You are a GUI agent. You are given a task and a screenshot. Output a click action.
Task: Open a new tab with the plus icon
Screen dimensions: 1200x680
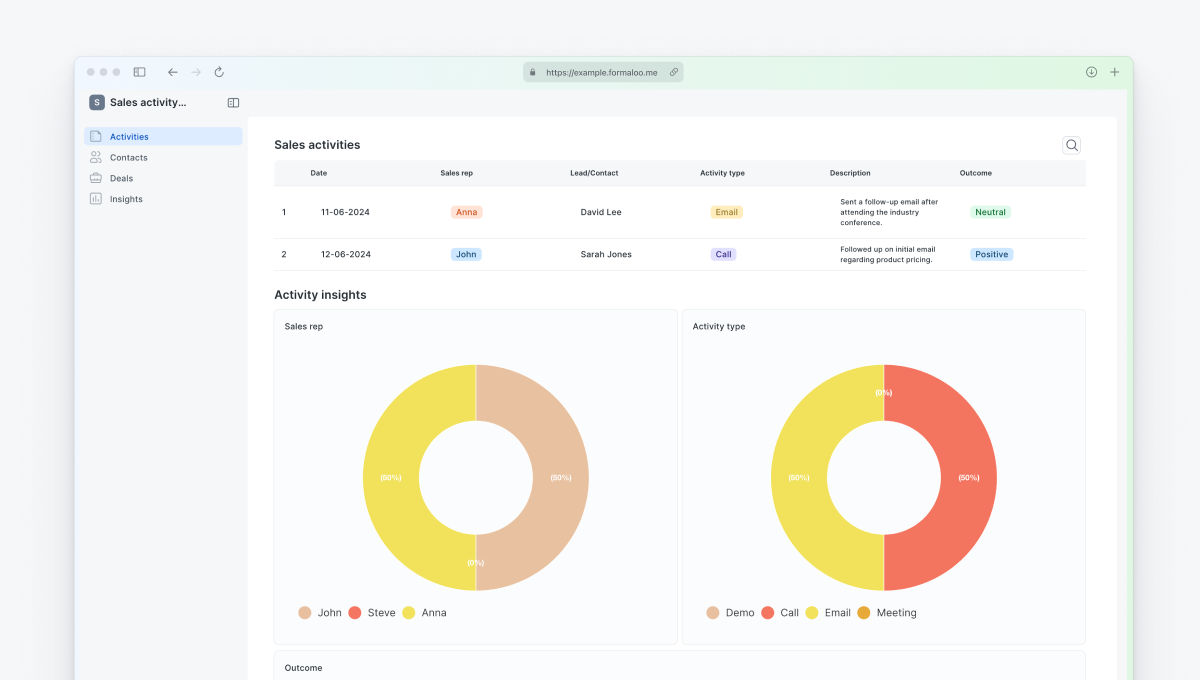click(1115, 72)
